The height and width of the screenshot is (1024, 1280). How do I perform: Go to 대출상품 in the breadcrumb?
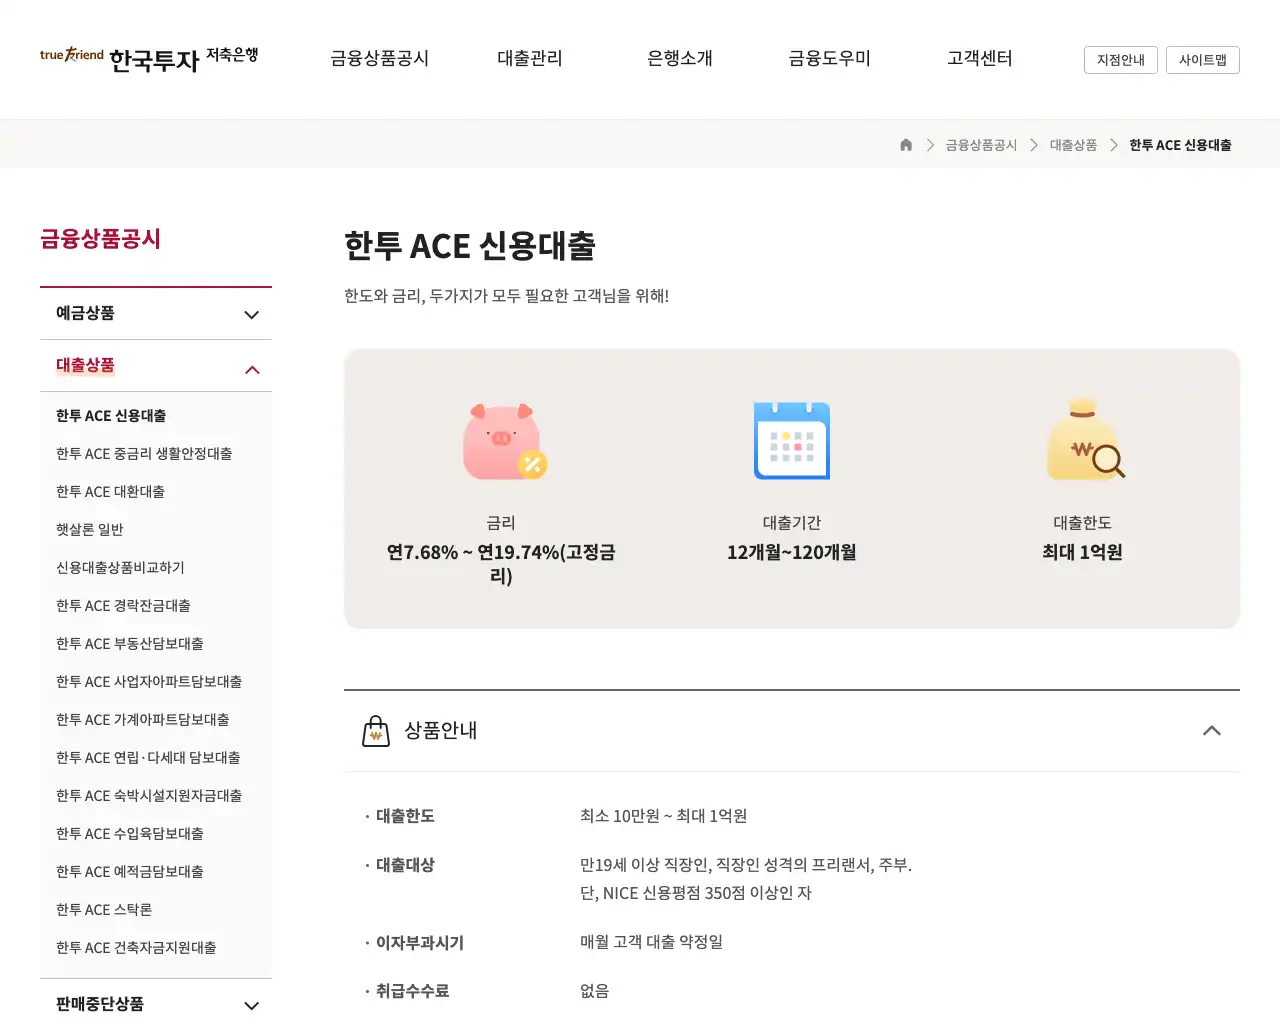click(x=1073, y=145)
